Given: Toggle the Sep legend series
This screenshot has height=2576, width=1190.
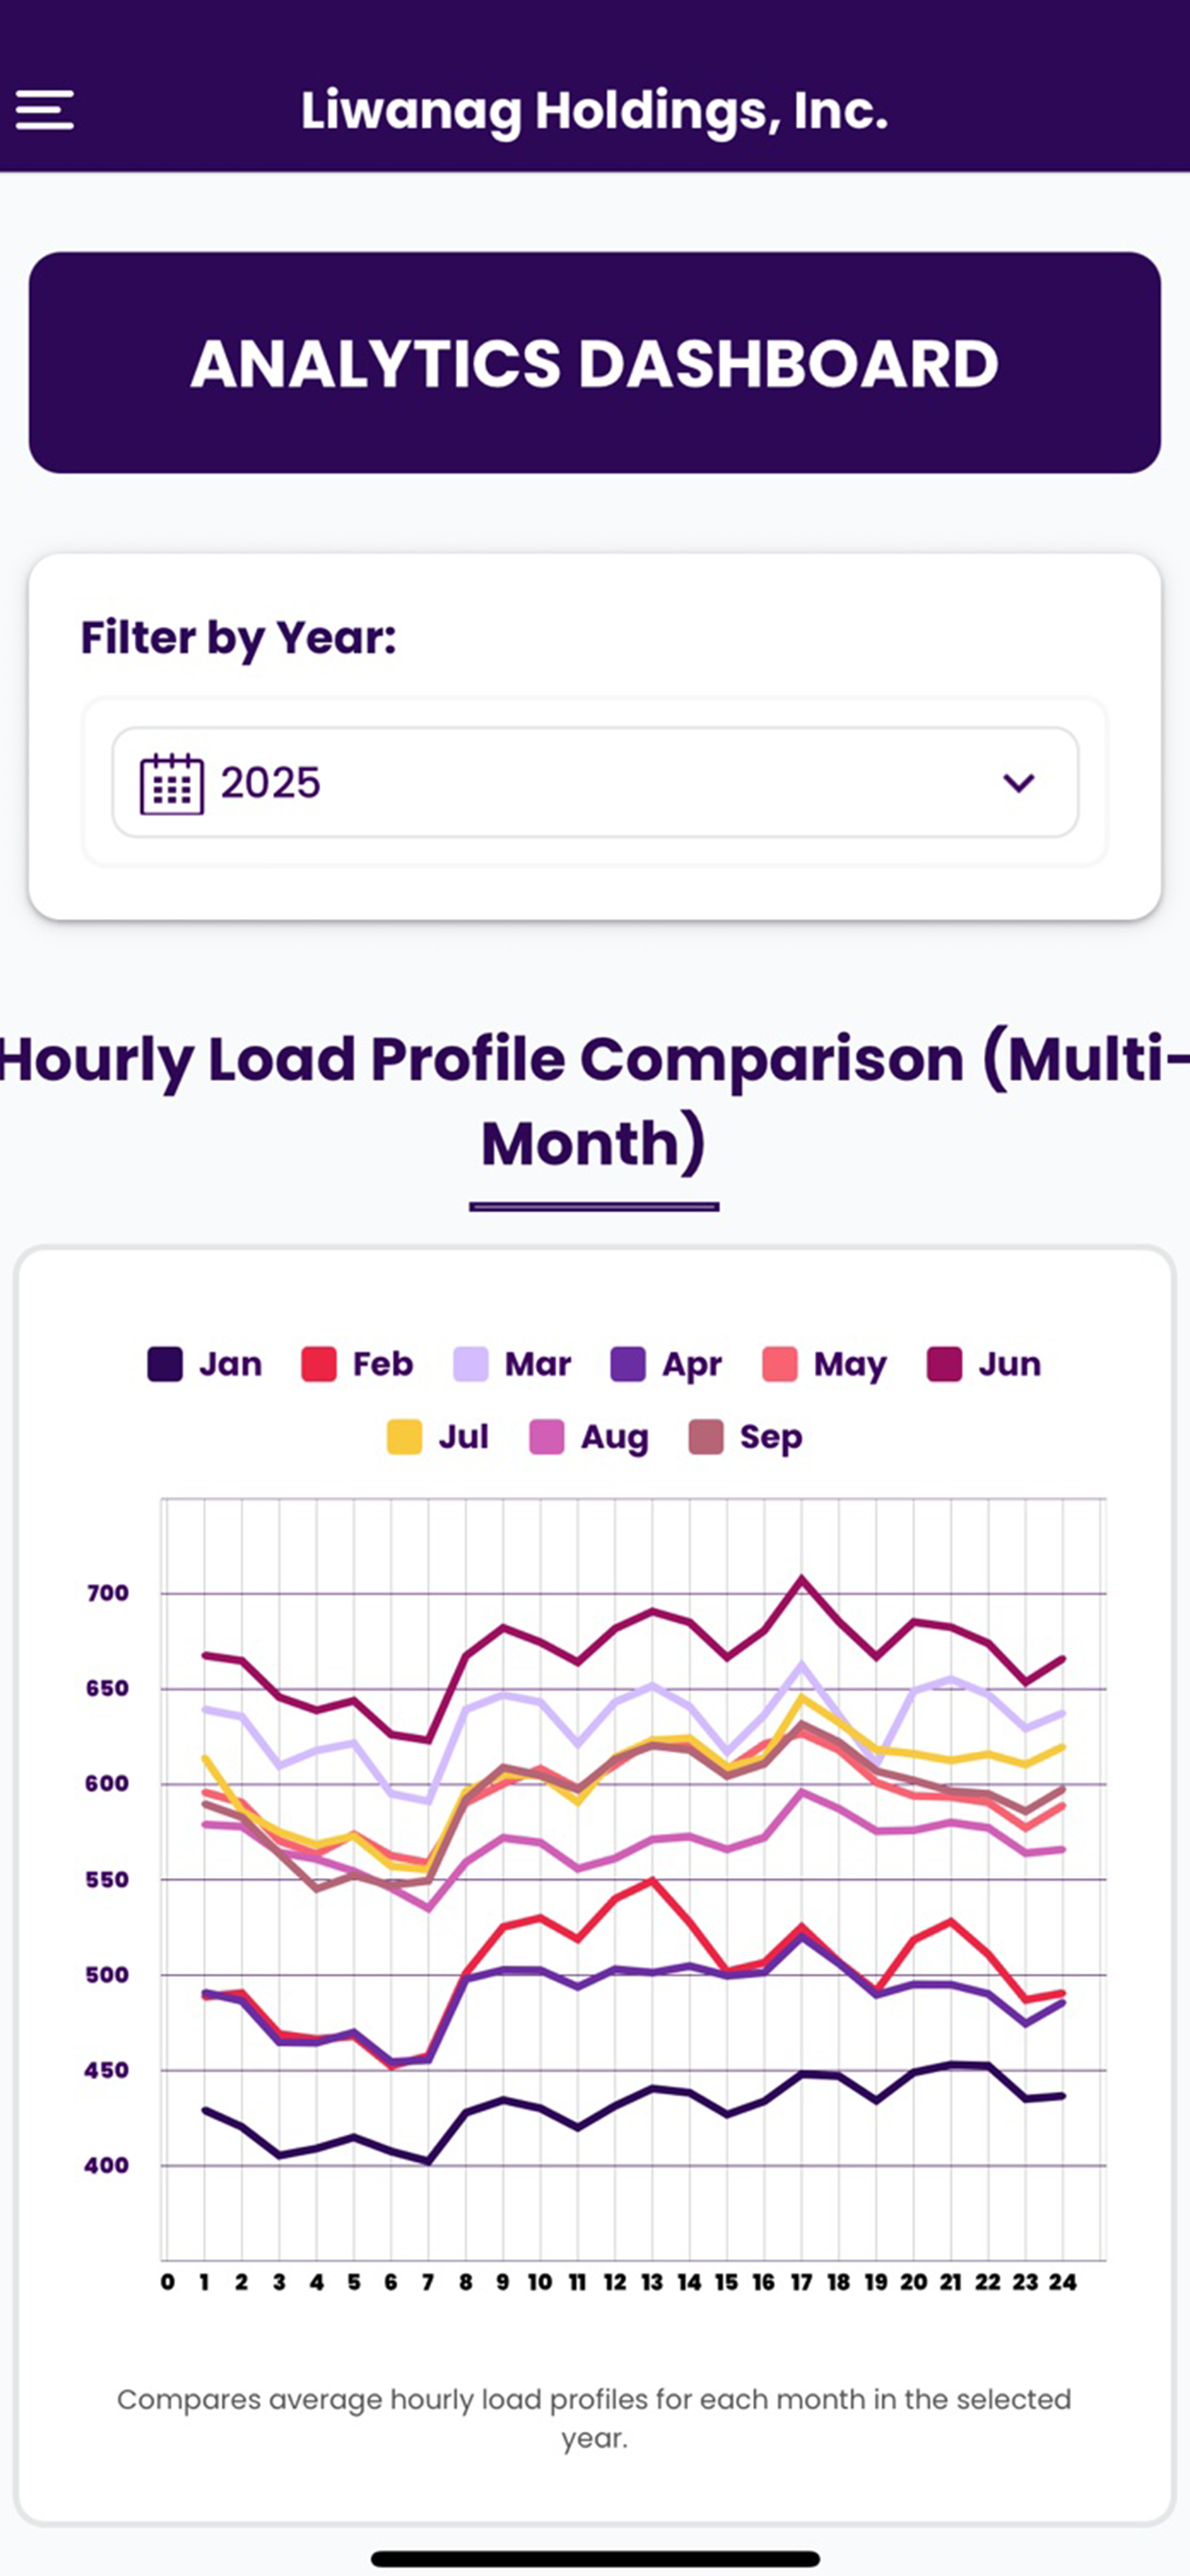Looking at the screenshot, I should click(746, 1437).
